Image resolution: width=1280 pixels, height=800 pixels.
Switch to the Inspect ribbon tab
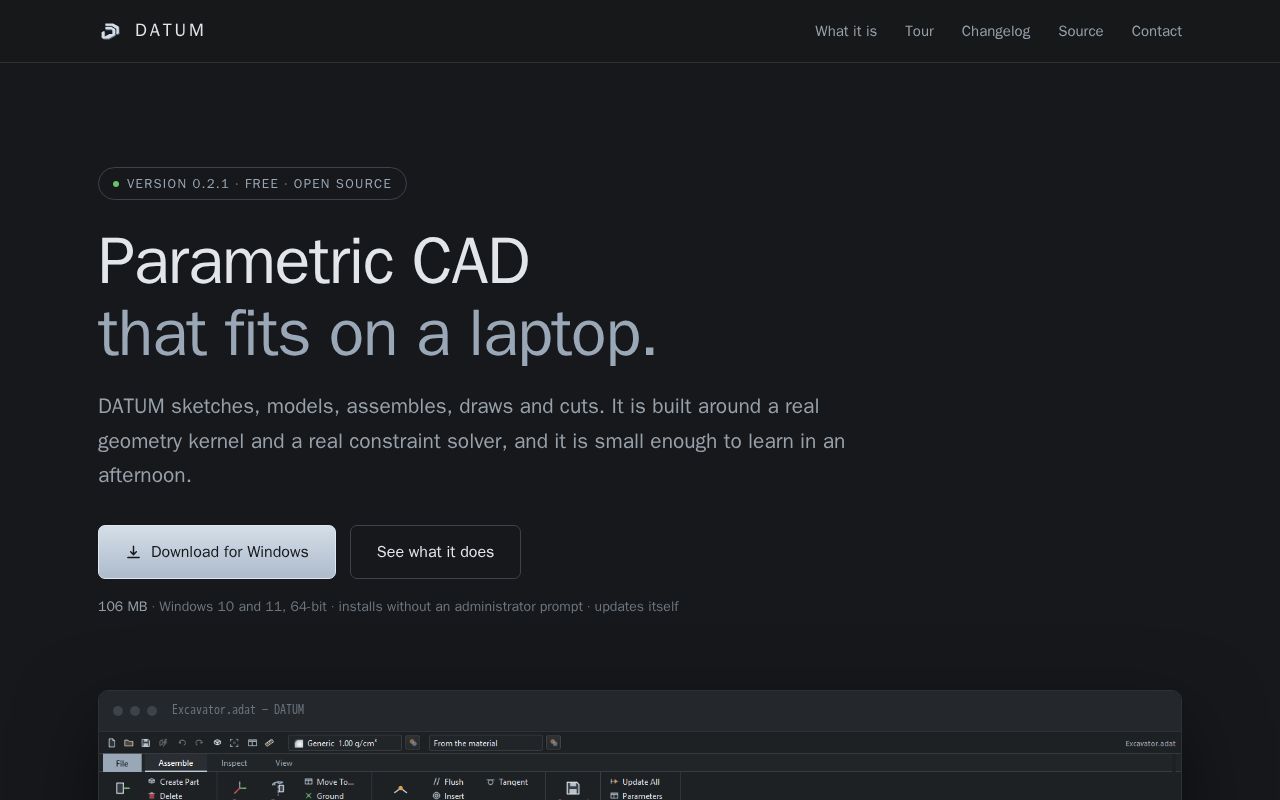coord(234,763)
